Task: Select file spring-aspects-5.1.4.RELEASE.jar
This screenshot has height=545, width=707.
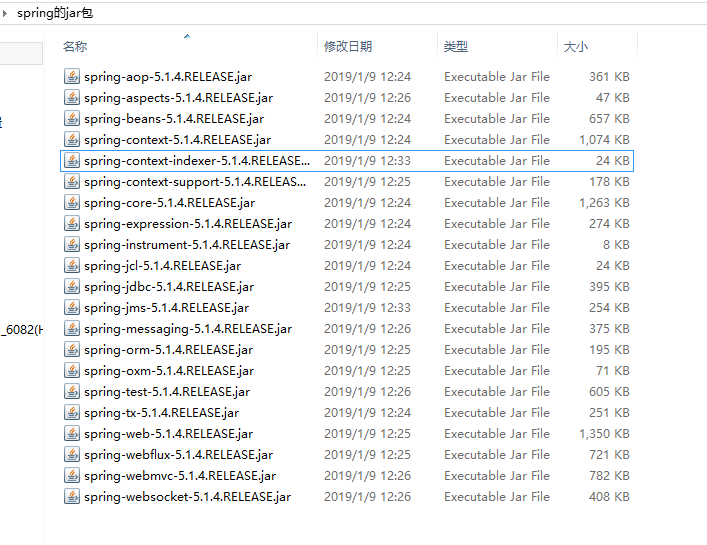Action: (x=178, y=97)
